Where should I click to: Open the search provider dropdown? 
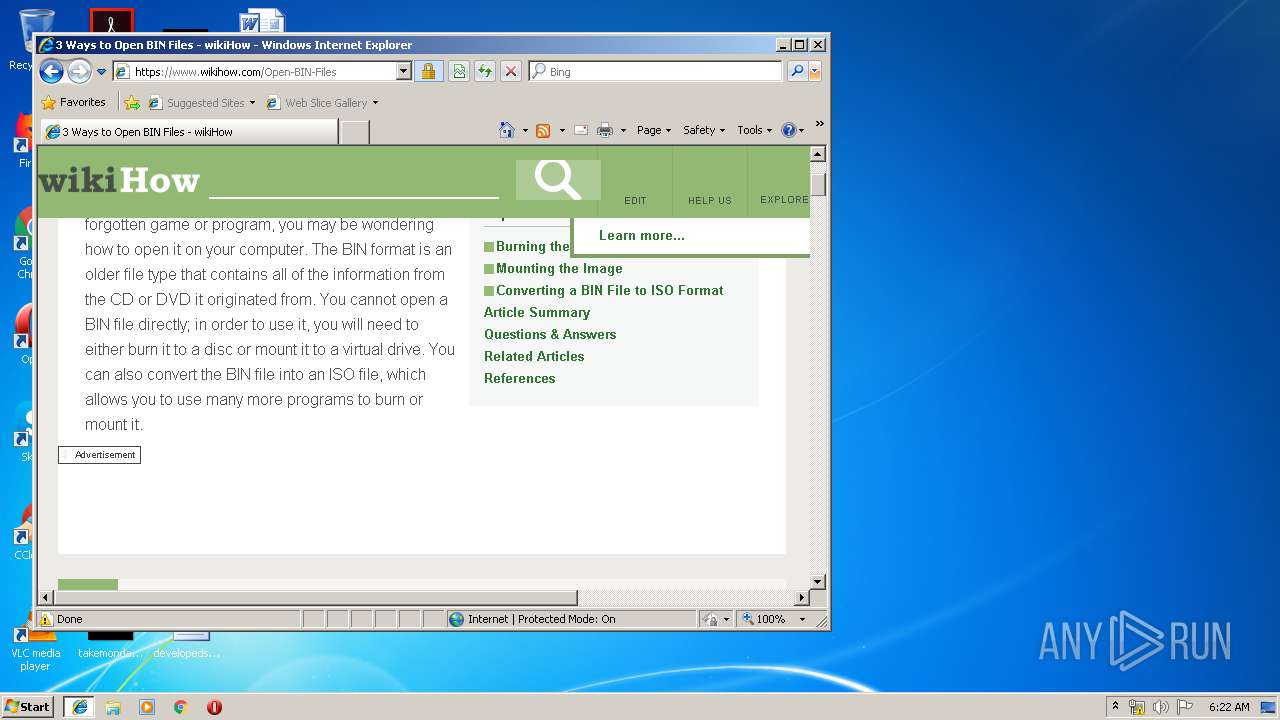[x=815, y=71]
